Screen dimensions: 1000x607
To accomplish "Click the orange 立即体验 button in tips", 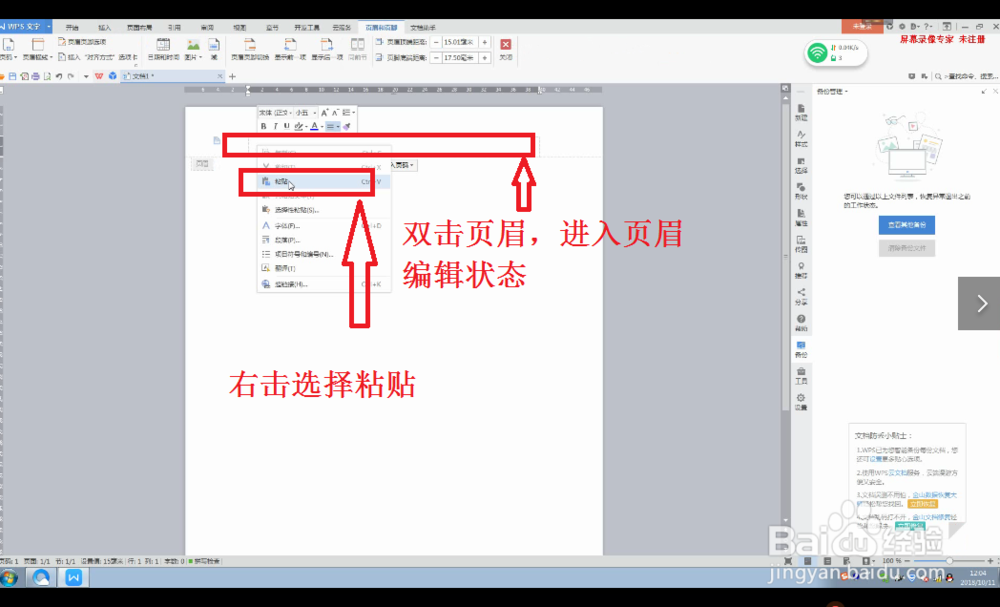I will [x=923, y=504].
